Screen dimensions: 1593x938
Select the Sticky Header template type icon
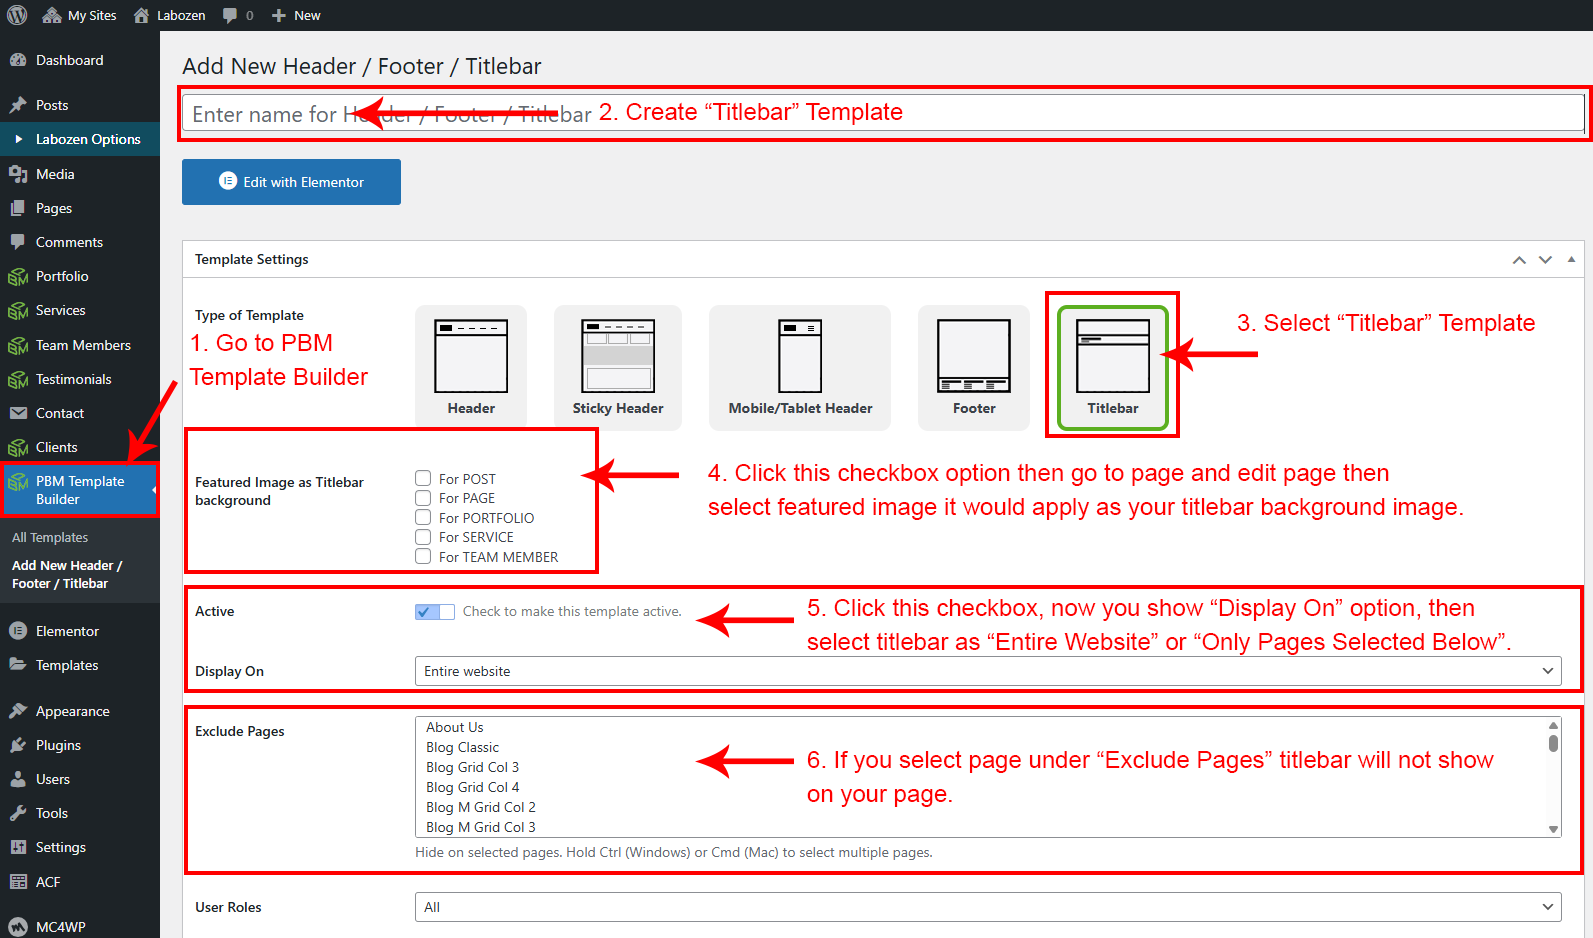[618, 357]
